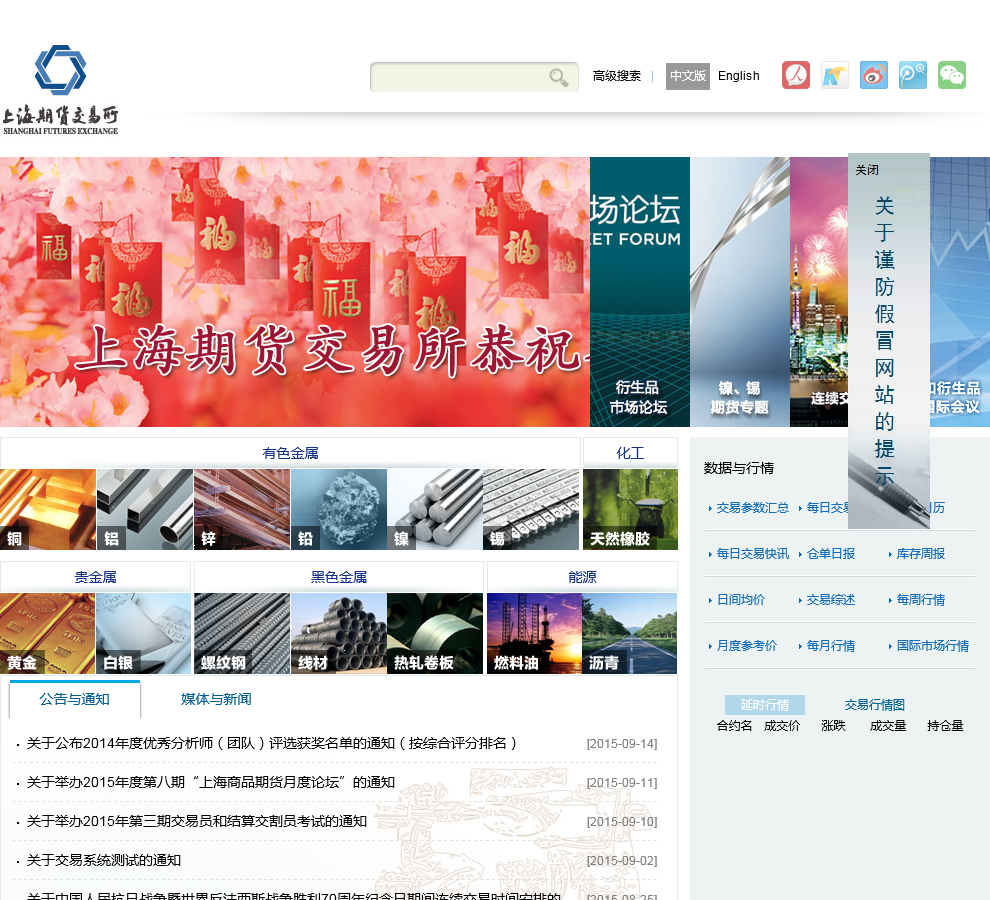
Task: Open the 黑色金属 category header
Action: pyautogui.click(x=339, y=577)
